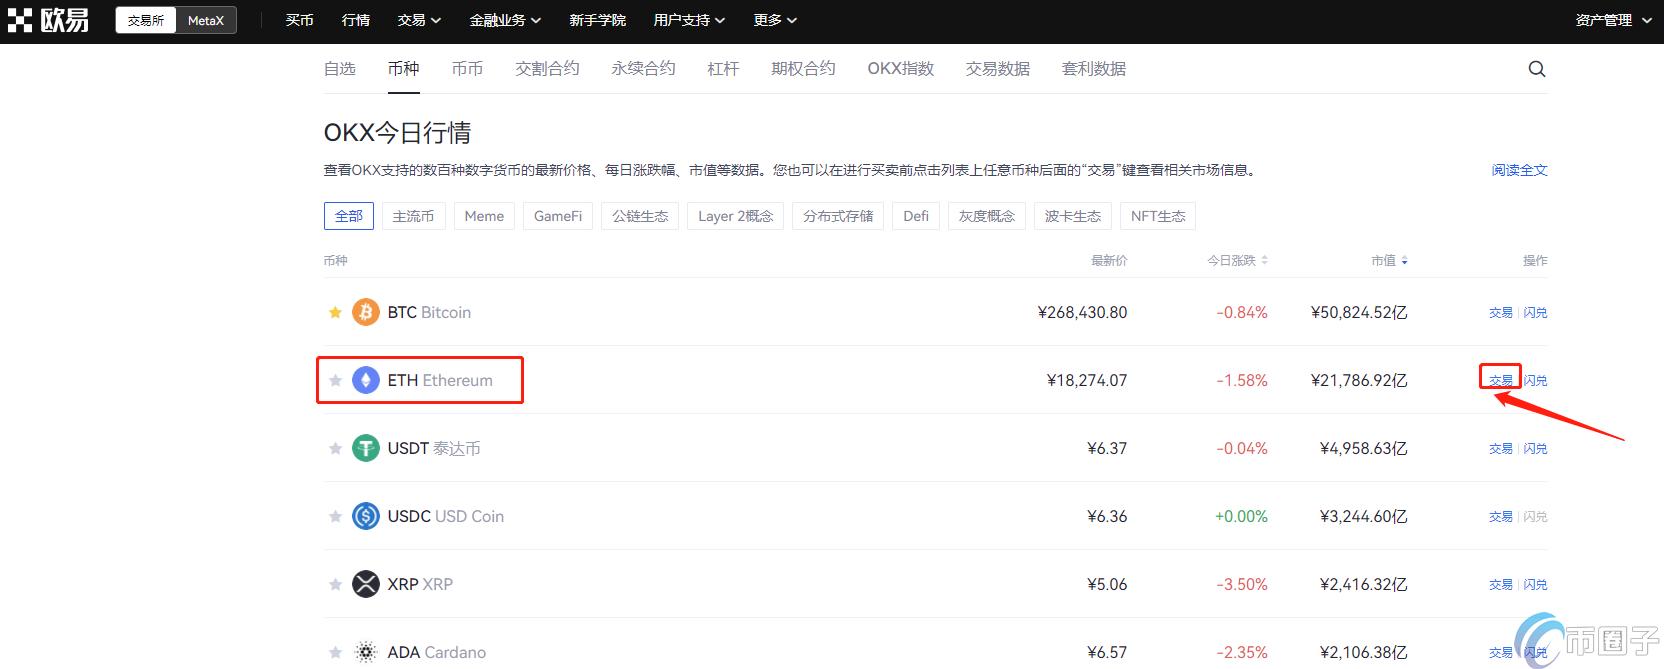
Task: Click 闪兑 in the USDT row
Action: [1535, 449]
